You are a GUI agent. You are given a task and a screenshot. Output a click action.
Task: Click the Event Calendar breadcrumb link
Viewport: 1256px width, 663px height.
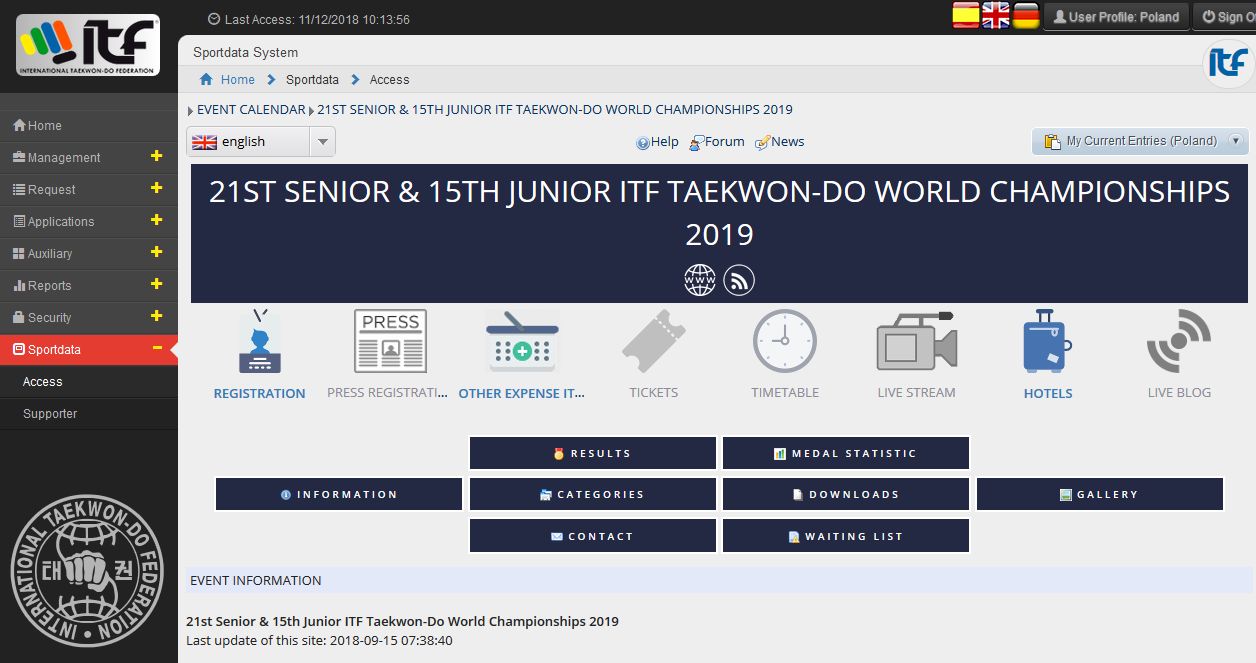(251, 110)
